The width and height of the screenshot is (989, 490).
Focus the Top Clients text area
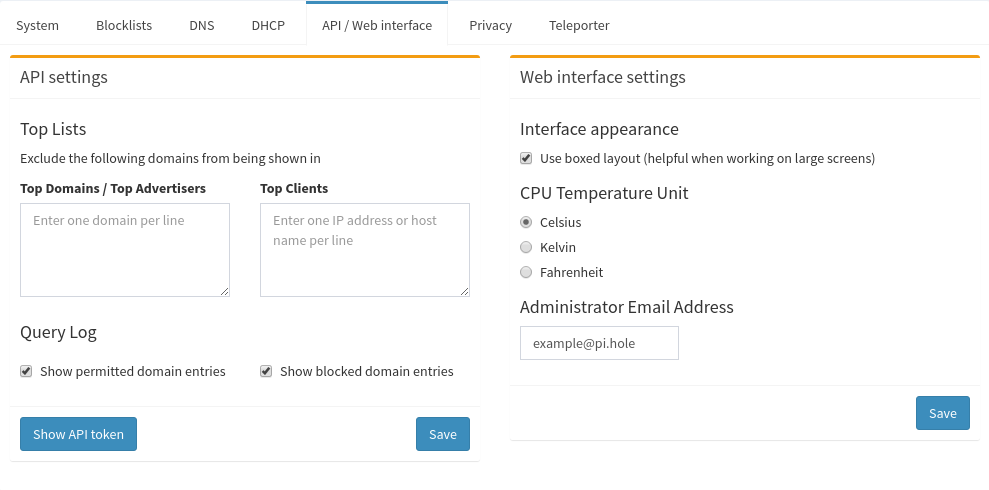click(x=365, y=249)
